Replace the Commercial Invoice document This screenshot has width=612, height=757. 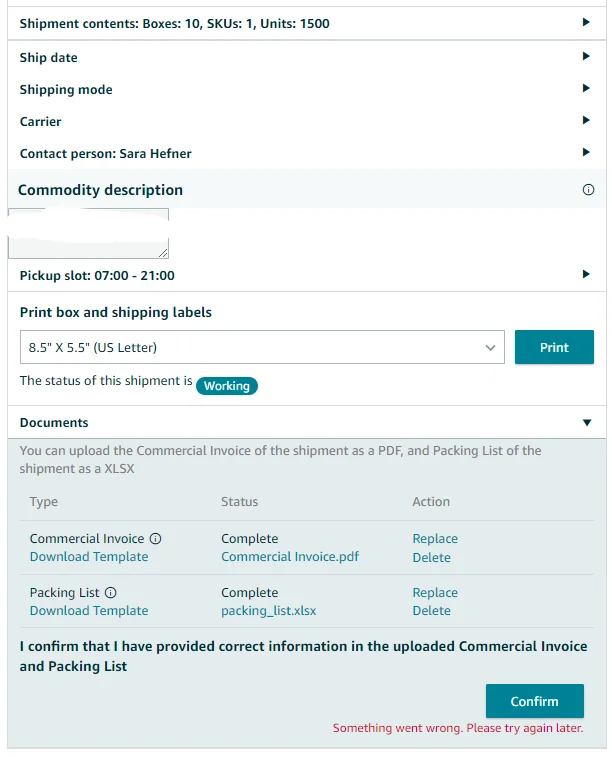coord(435,539)
